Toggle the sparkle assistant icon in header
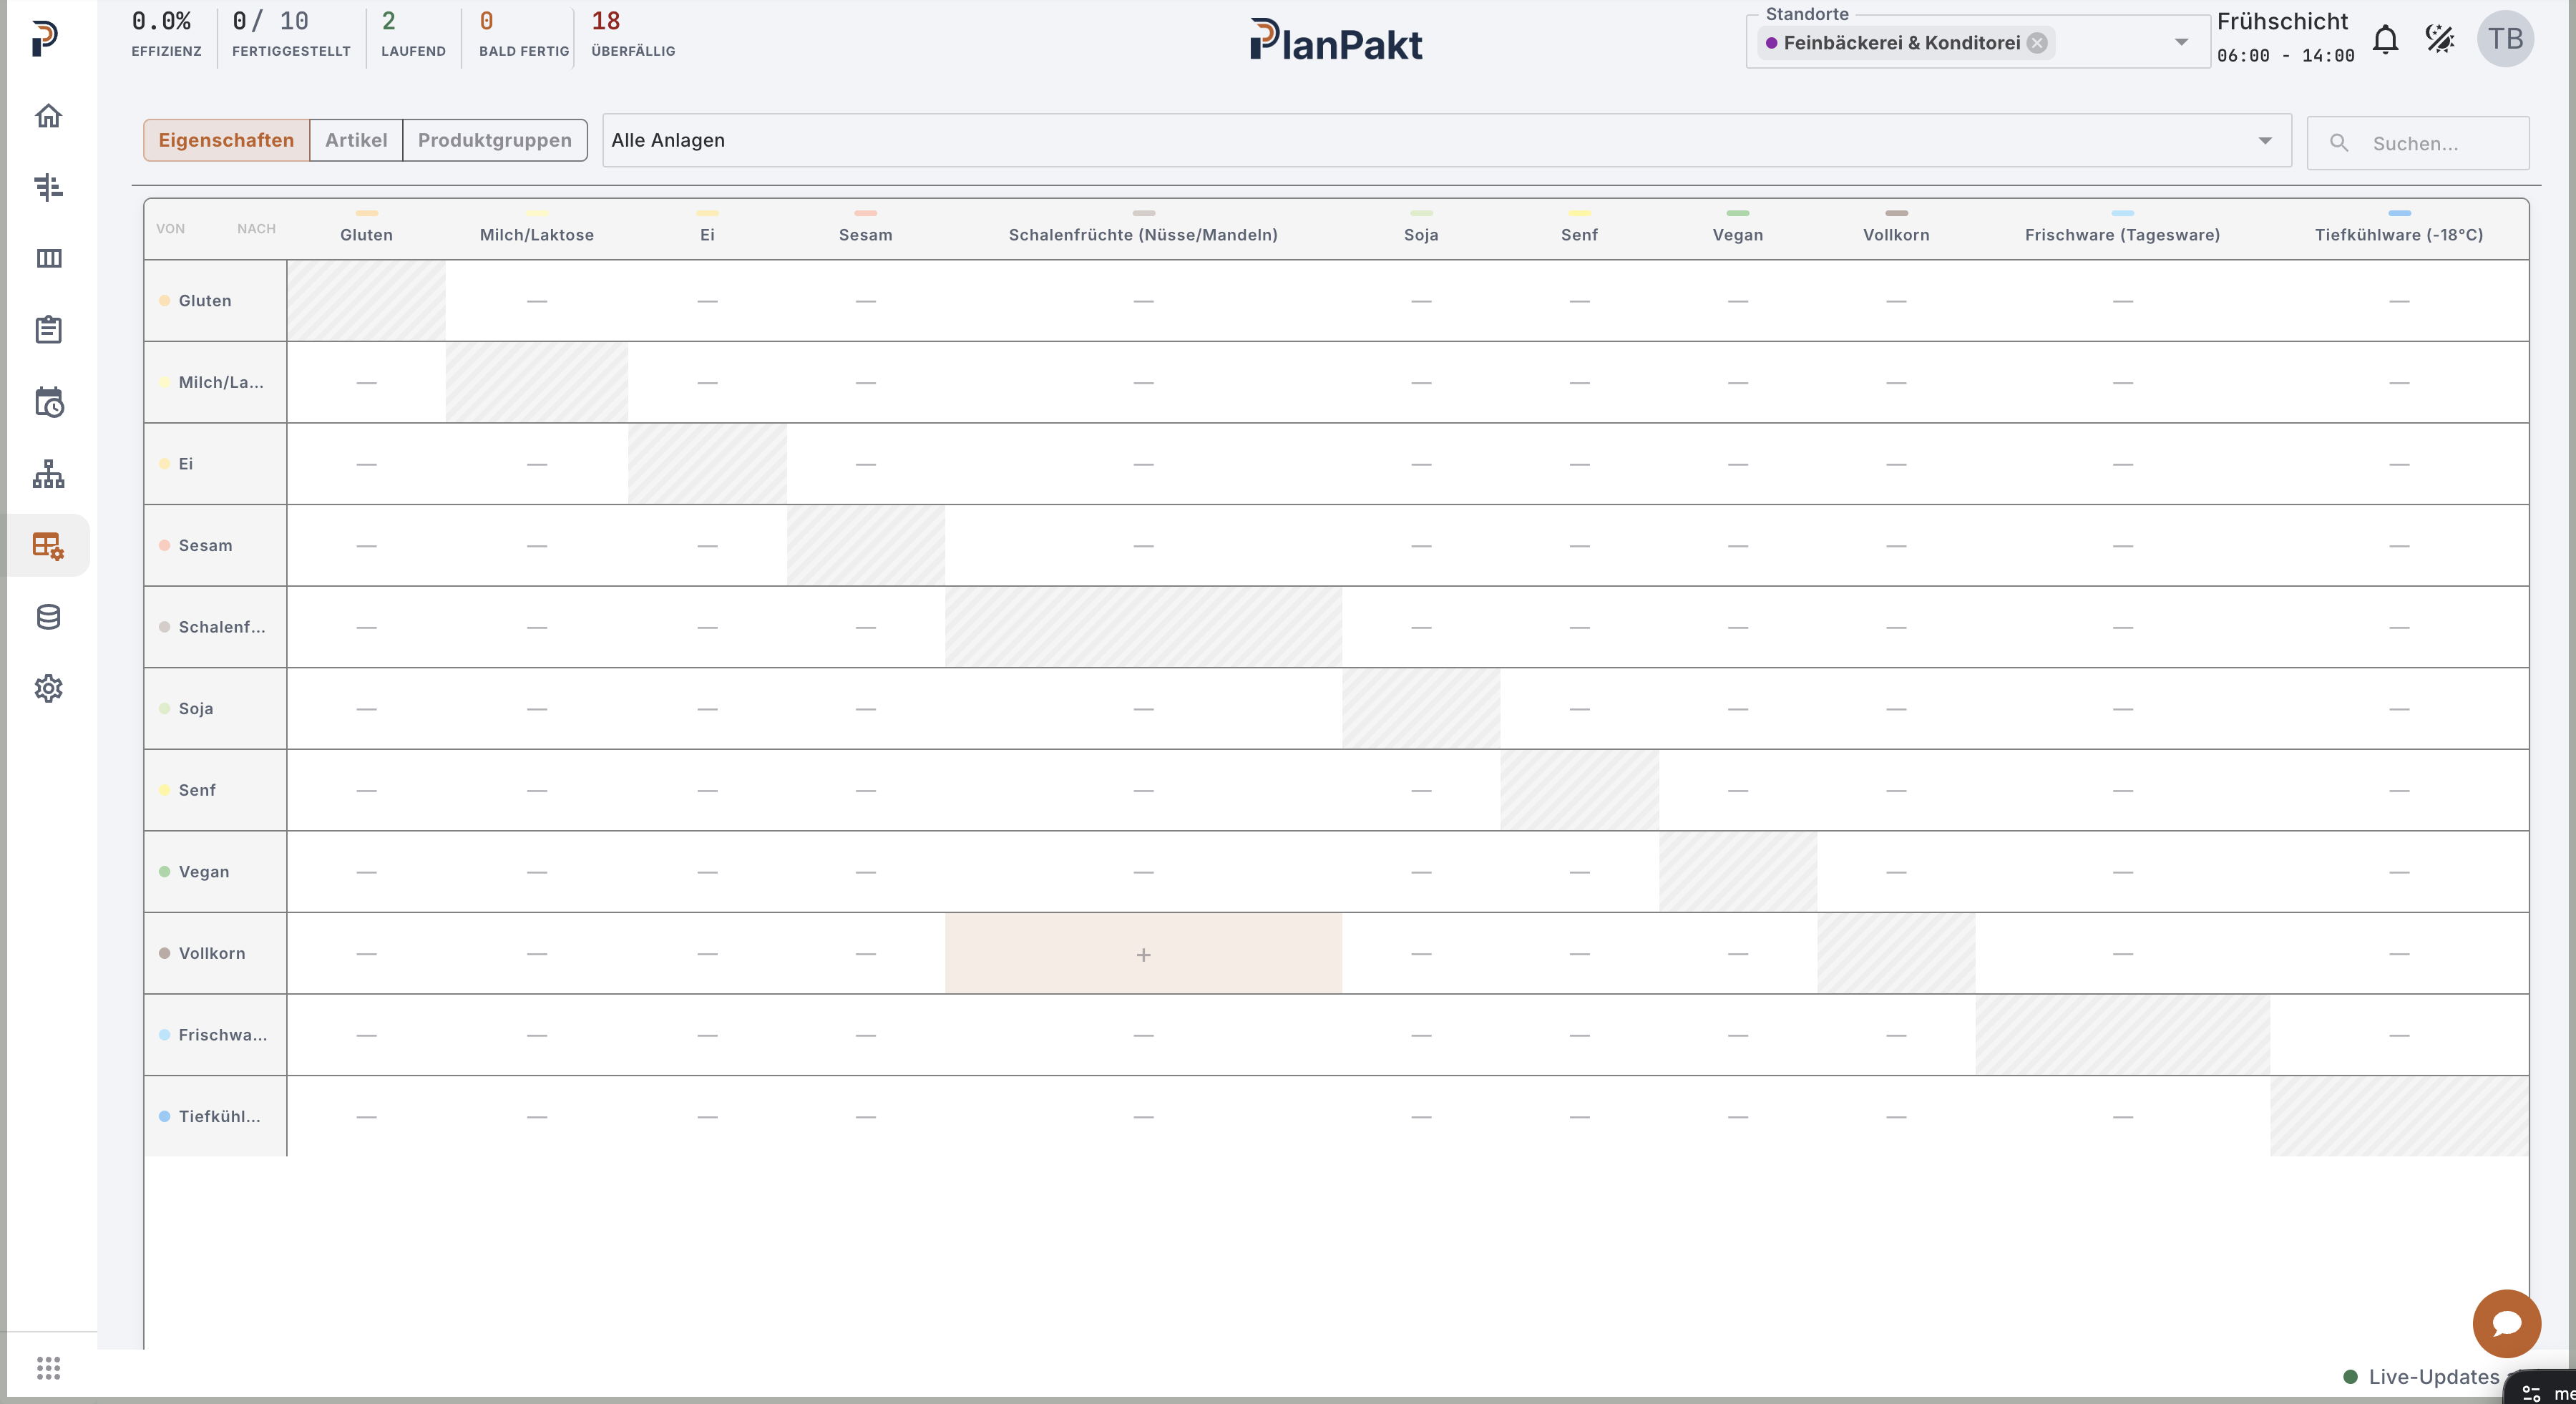2576x1404 pixels. click(x=2440, y=39)
